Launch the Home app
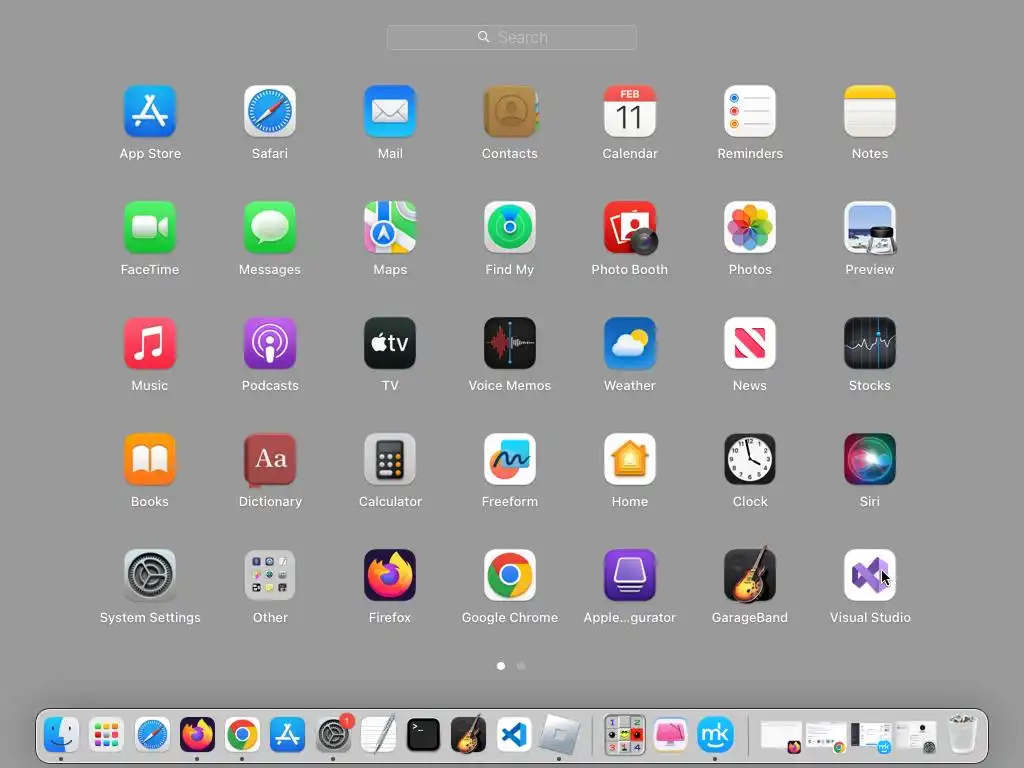 pyautogui.click(x=630, y=459)
